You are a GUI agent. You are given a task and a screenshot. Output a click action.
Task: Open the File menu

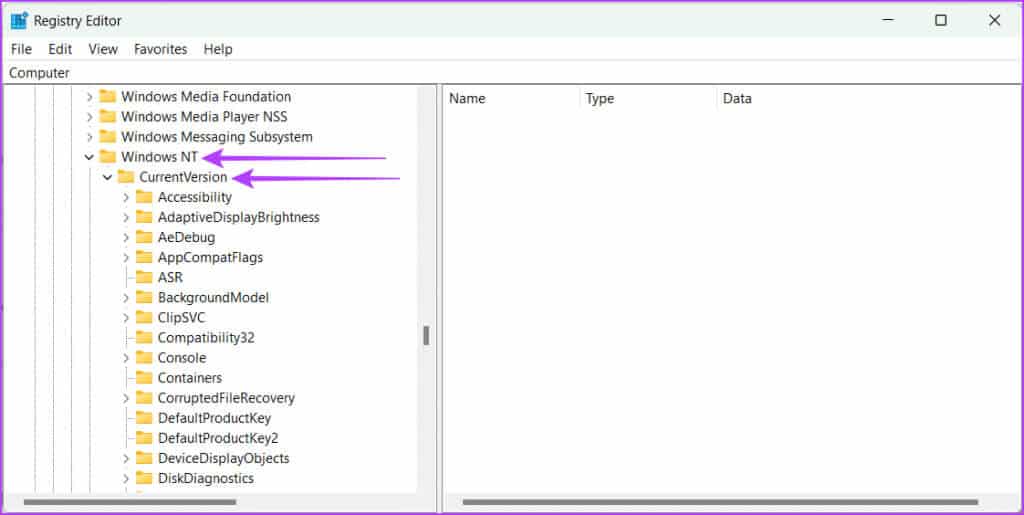click(21, 49)
